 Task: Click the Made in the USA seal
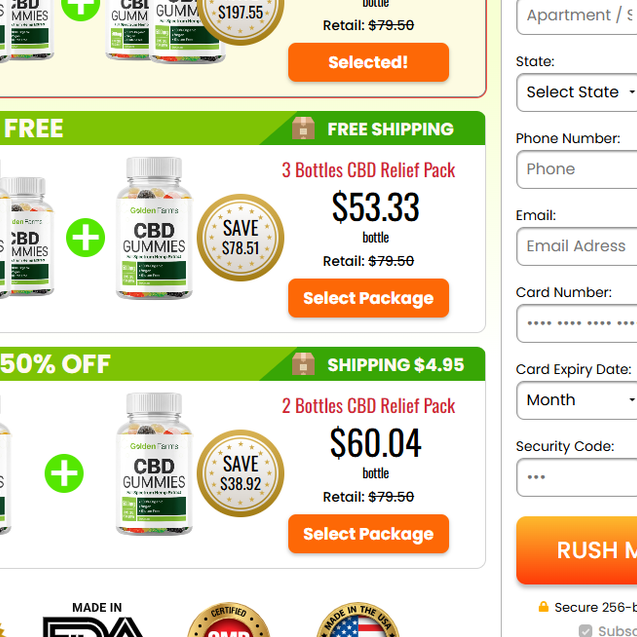pos(358,620)
